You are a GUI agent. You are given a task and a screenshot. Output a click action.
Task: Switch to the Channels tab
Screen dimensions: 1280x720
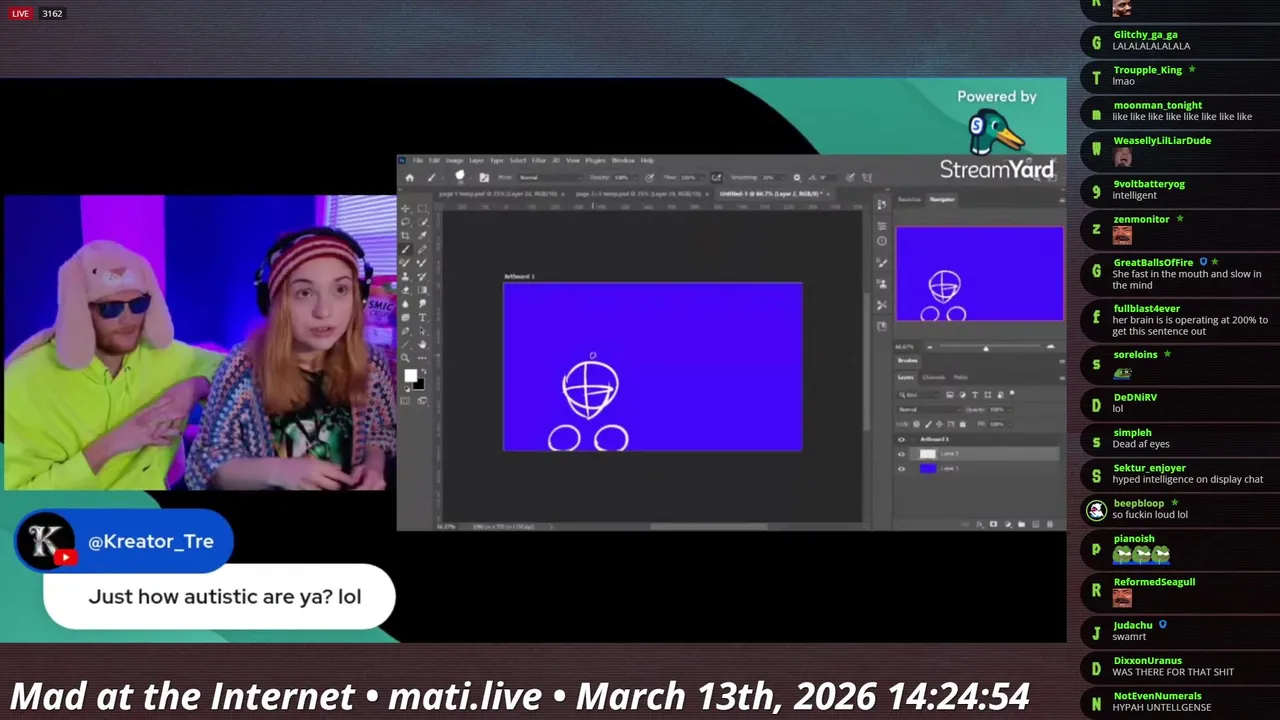pos(934,377)
